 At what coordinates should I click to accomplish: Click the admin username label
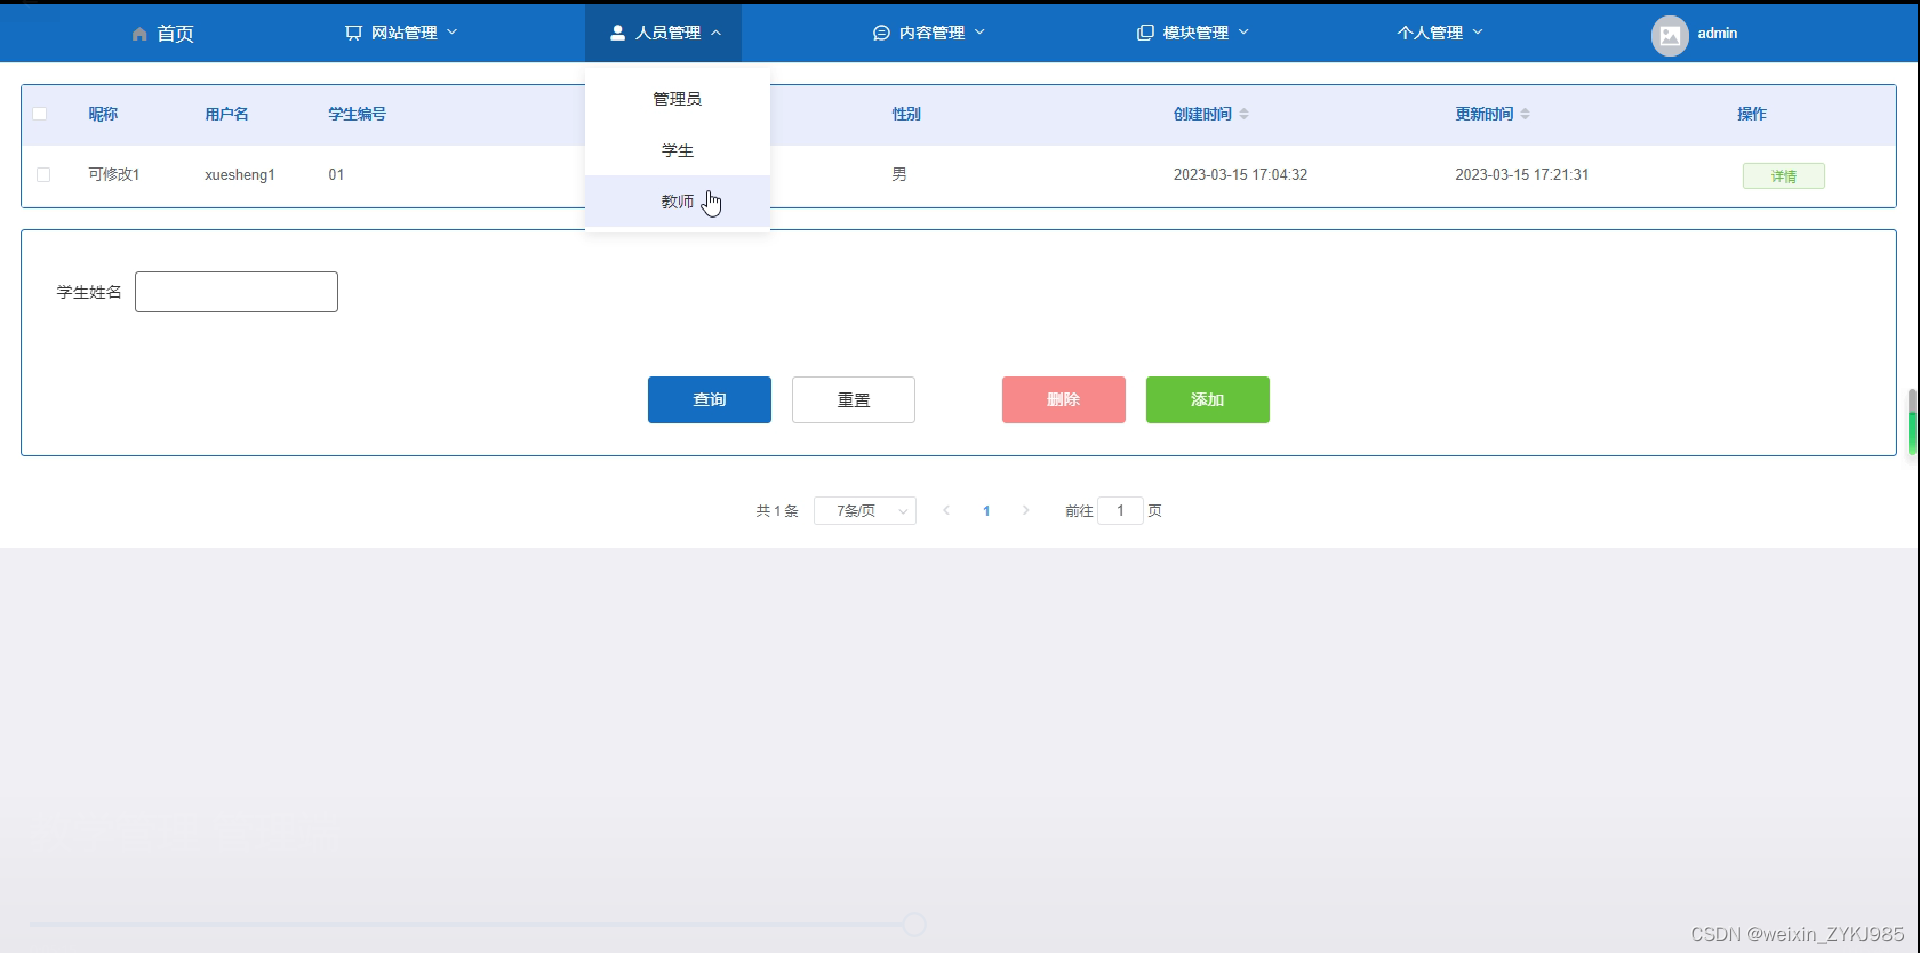click(1717, 33)
